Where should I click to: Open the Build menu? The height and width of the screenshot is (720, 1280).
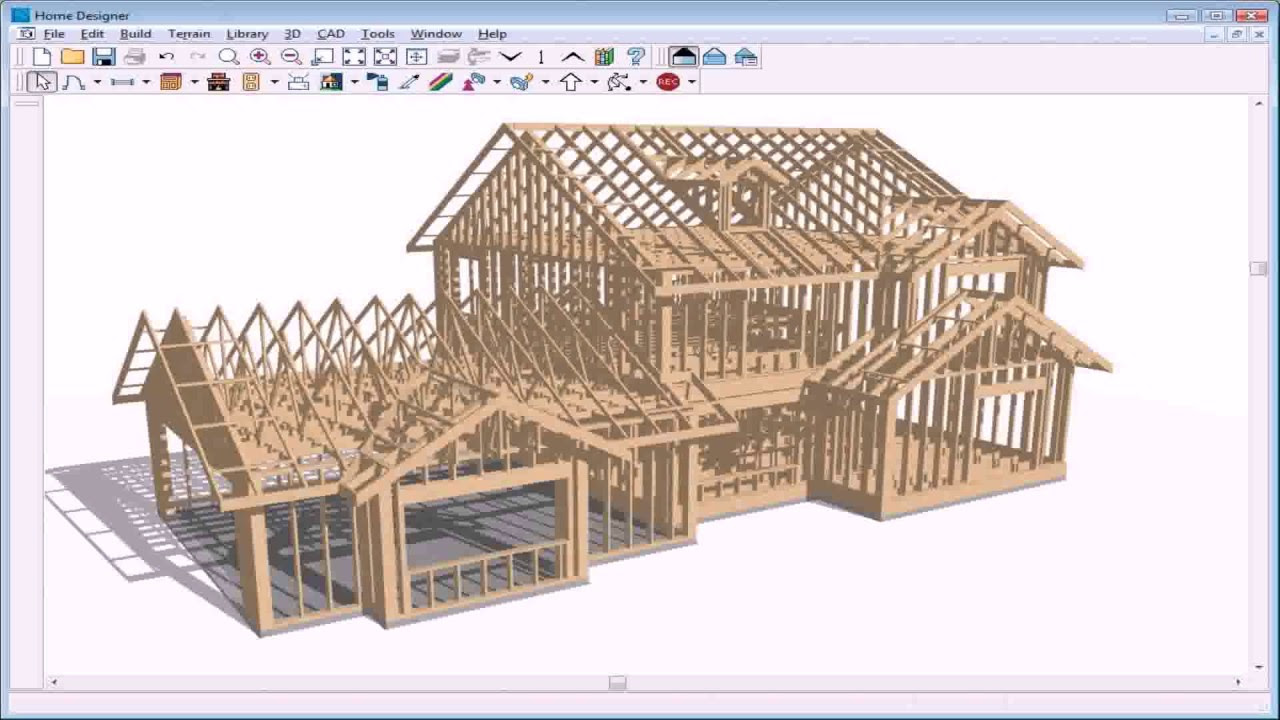click(136, 34)
